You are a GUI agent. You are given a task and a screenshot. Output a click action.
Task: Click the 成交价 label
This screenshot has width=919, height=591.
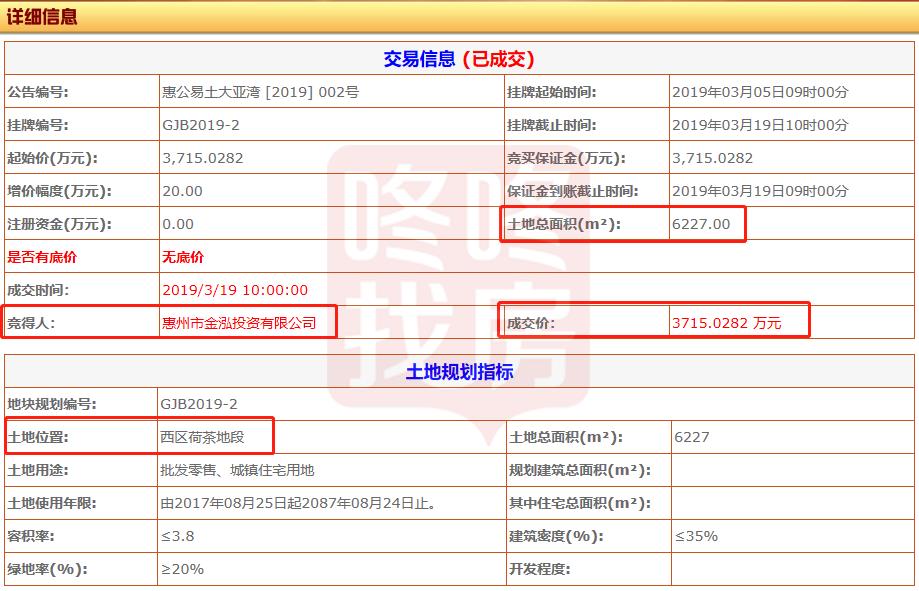tap(531, 323)
